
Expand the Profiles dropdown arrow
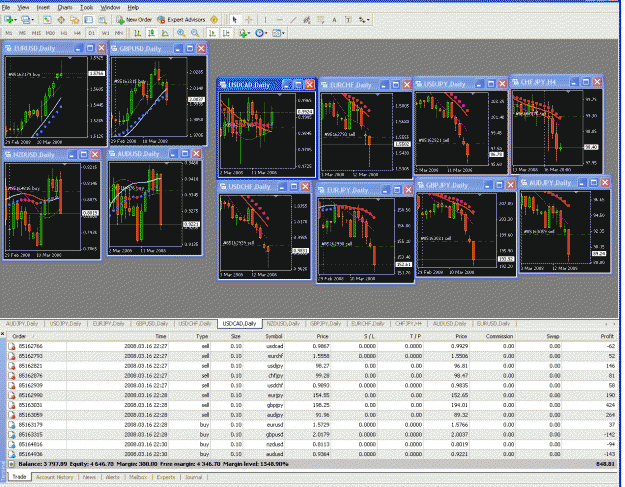(x=33, y=20)
